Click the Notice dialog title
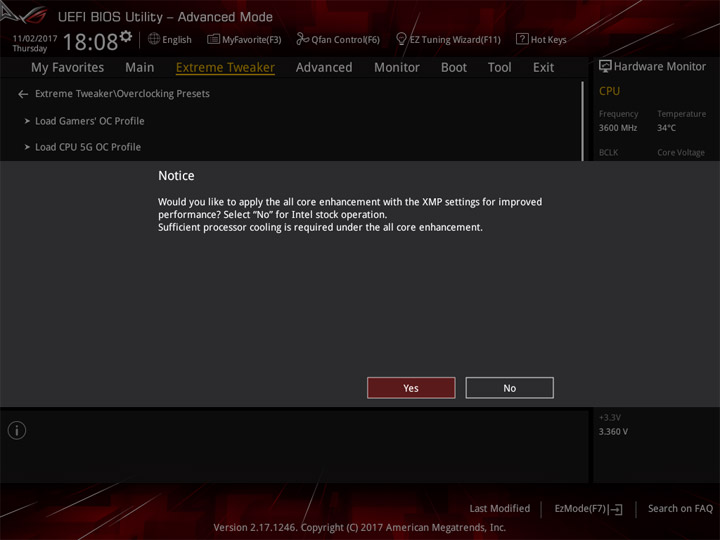Screen dimensions: 720x540 [176, 176]
